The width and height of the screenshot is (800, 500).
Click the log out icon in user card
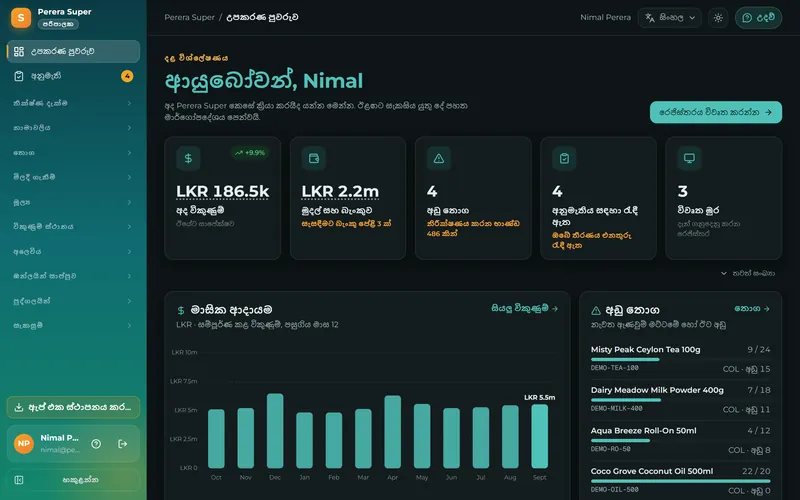(122, 444)
